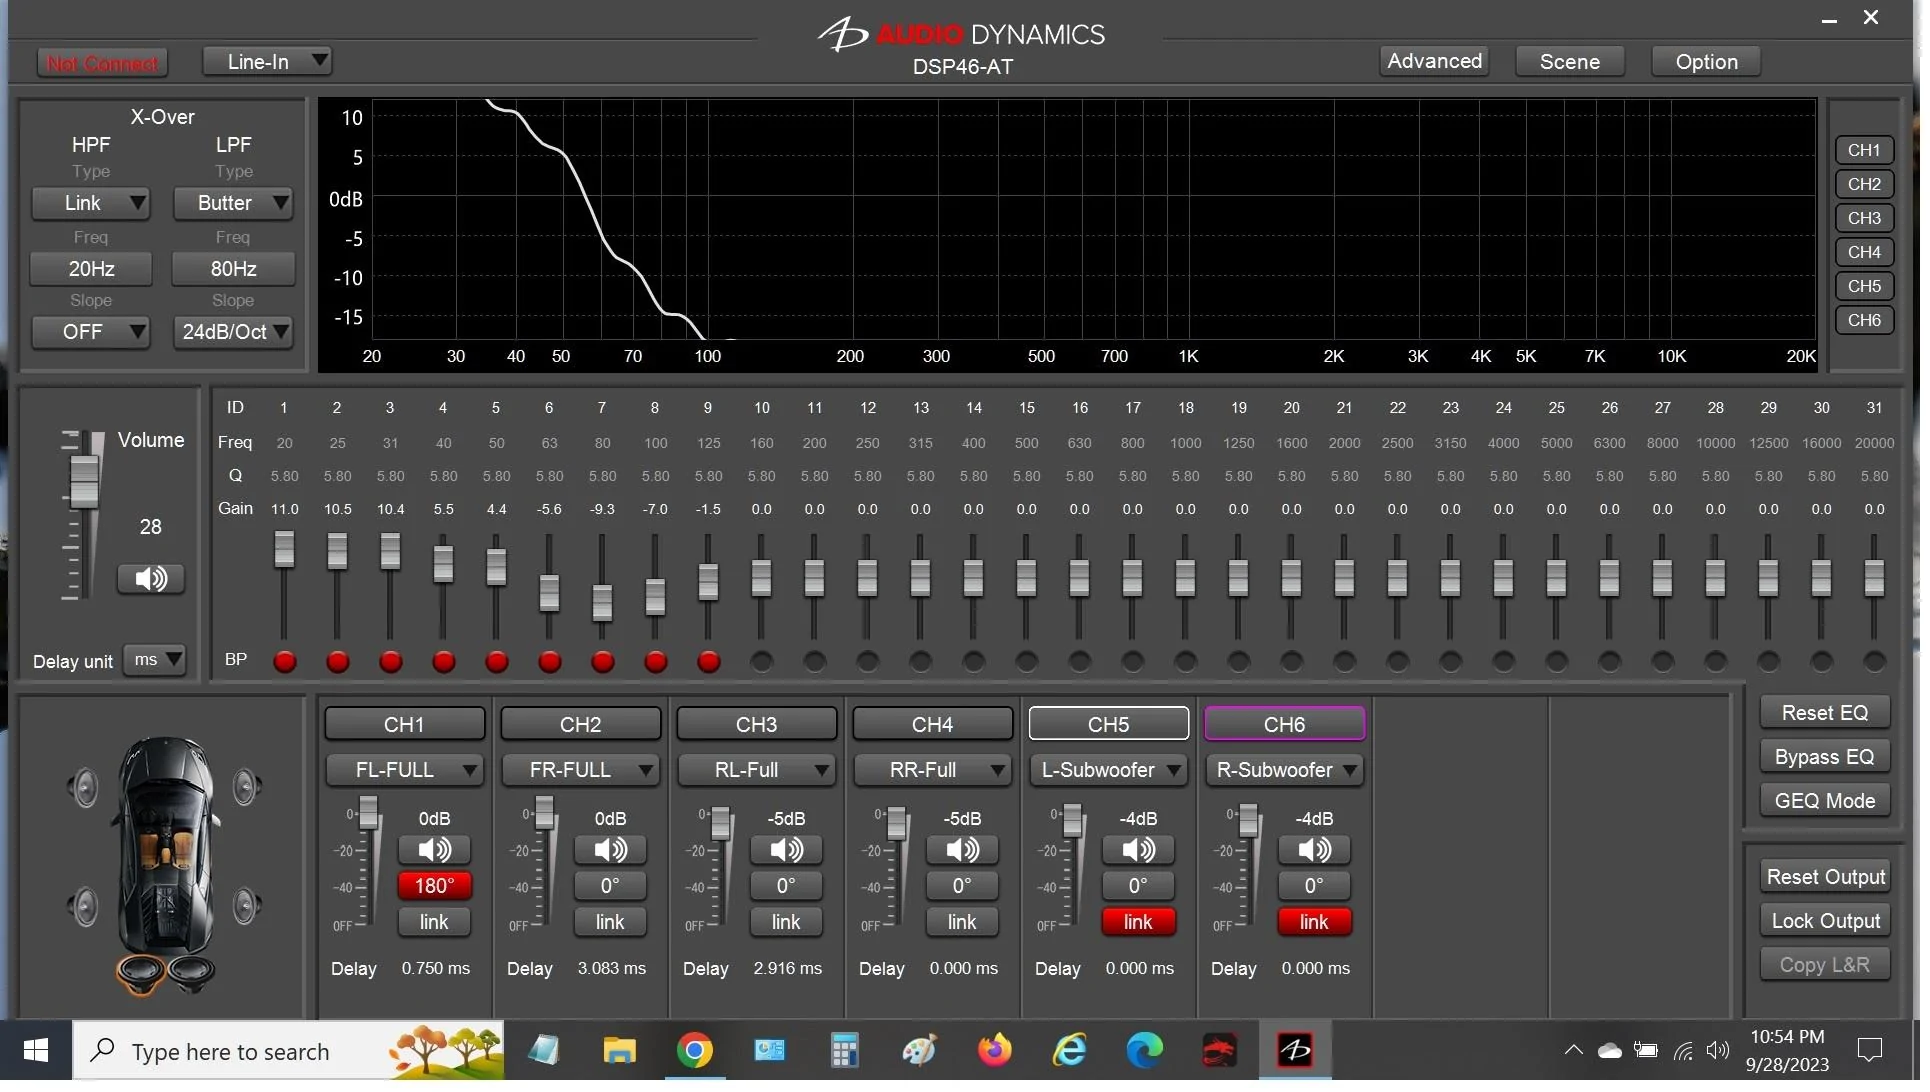Screen dimensions: 1930x1092
Task: Mute CH3 with its speaker icon
Action: tap(787, 852)
